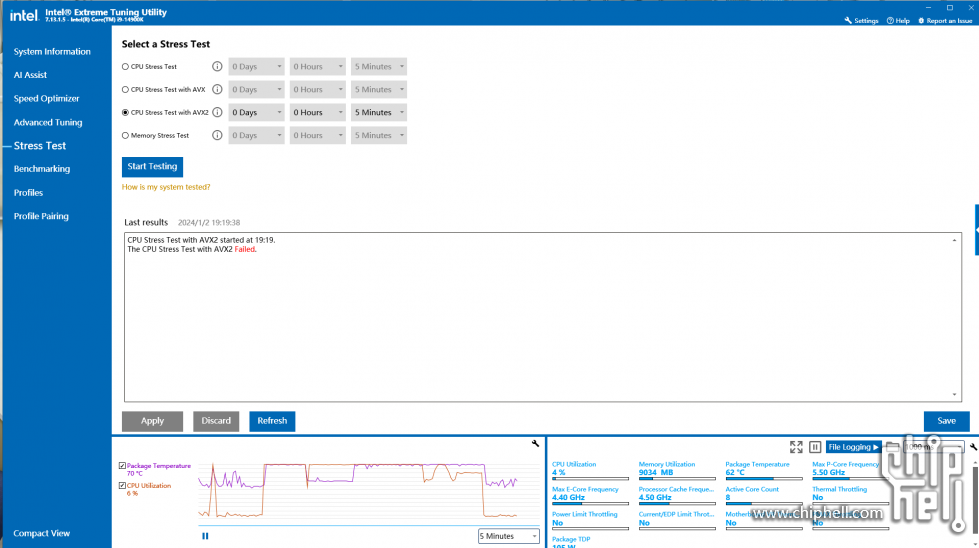Open Benchmarking section
The width and height of the screenshot is (979, 548).
click(42, 169)
